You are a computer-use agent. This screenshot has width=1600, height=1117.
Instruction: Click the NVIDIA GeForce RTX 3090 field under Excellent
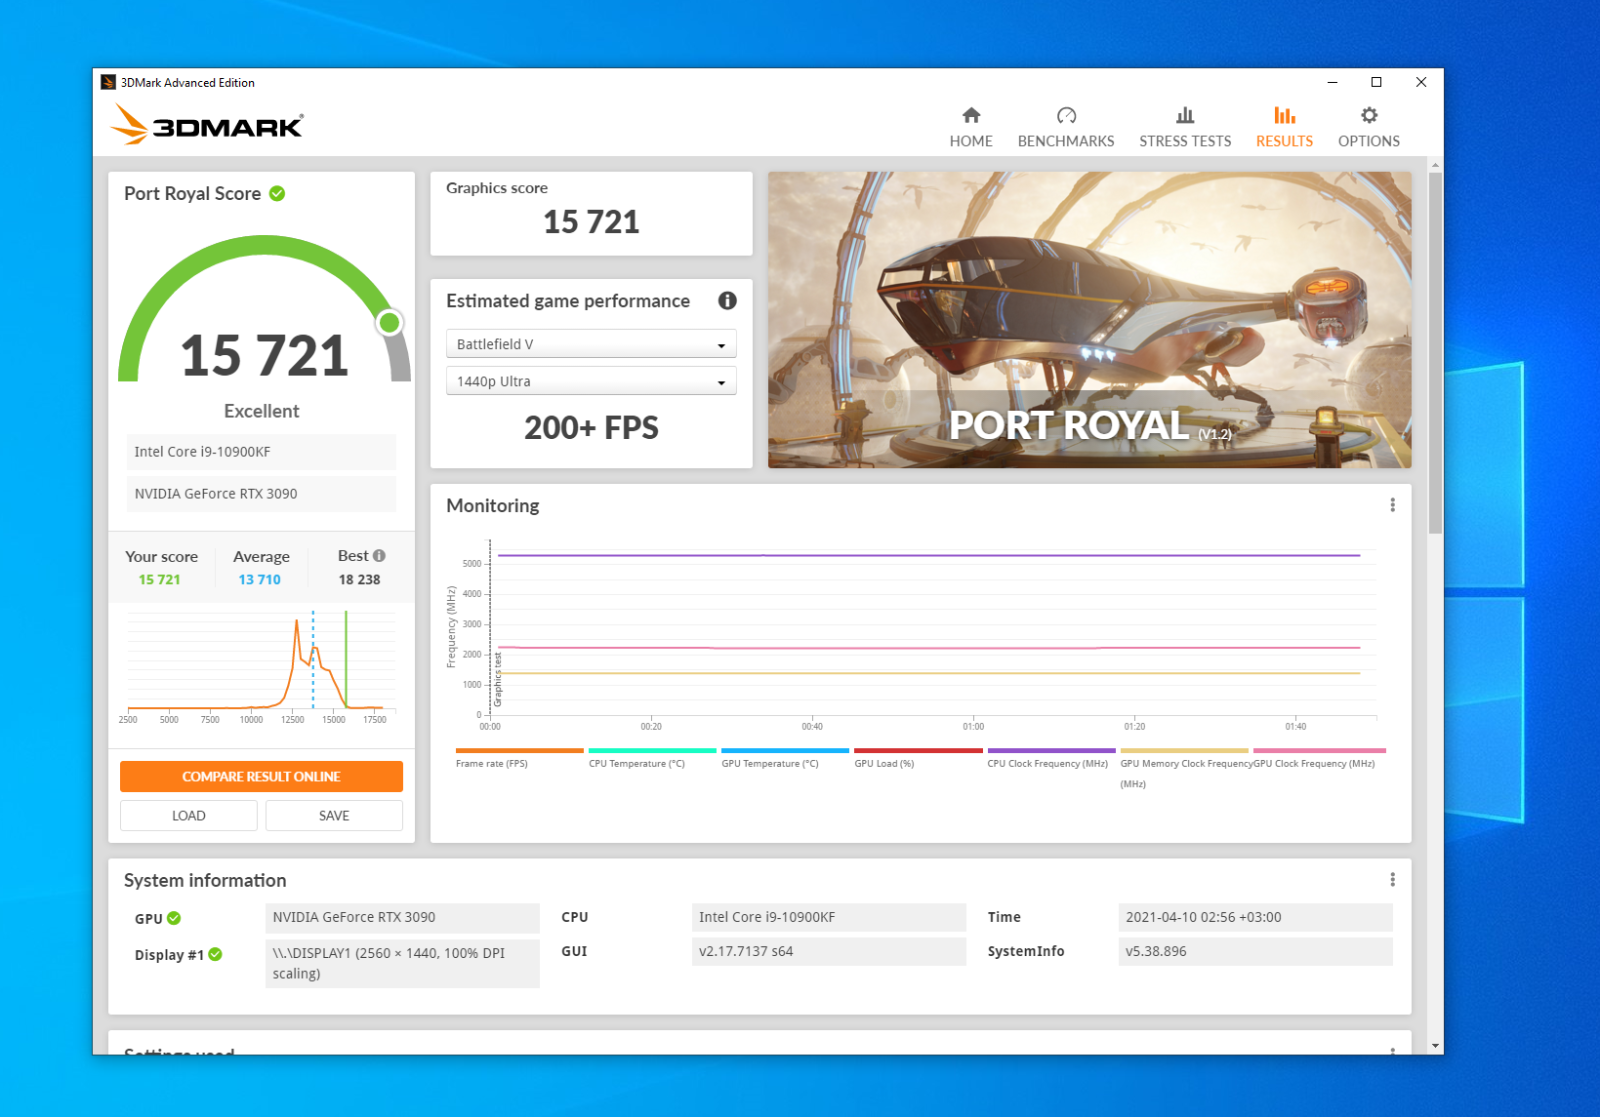[261, 494]
